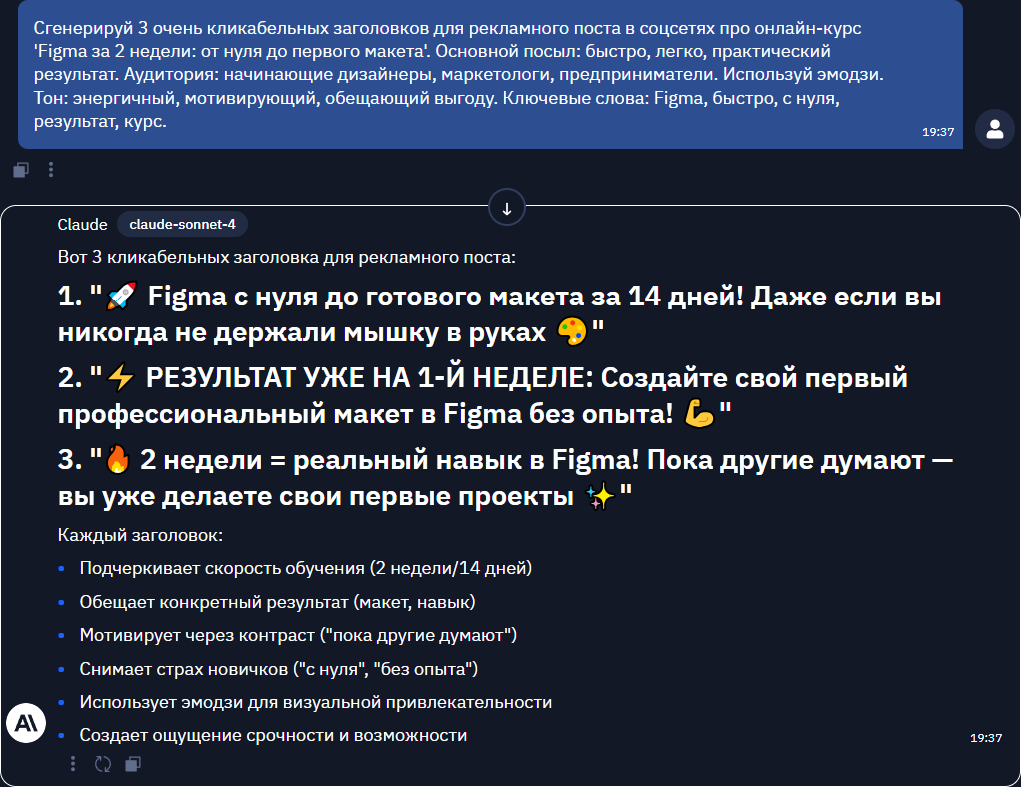Image resolution: width=1021 pixels, height=787 pixels.
Task: Click bullet 'Создает ощущение срочности и возможности'
Action: point(273,736)
